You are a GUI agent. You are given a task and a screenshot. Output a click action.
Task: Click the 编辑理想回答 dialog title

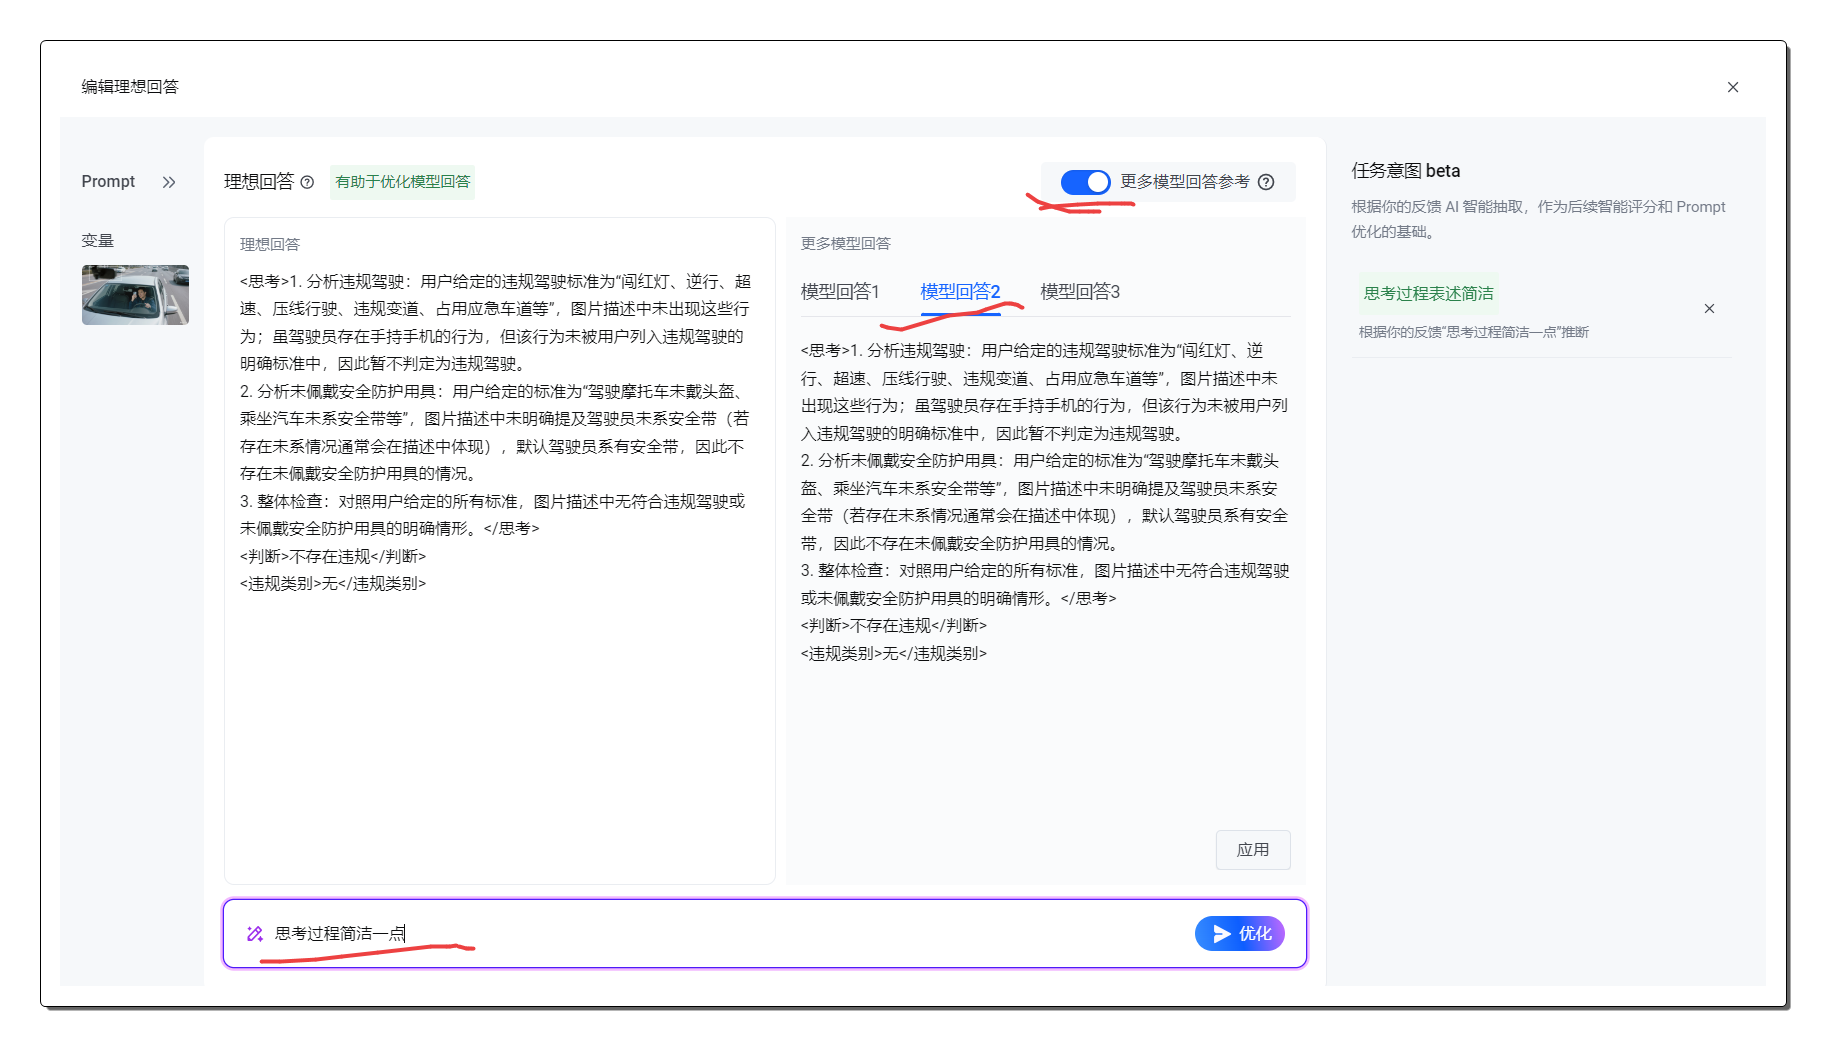click(x=130, y=86)
